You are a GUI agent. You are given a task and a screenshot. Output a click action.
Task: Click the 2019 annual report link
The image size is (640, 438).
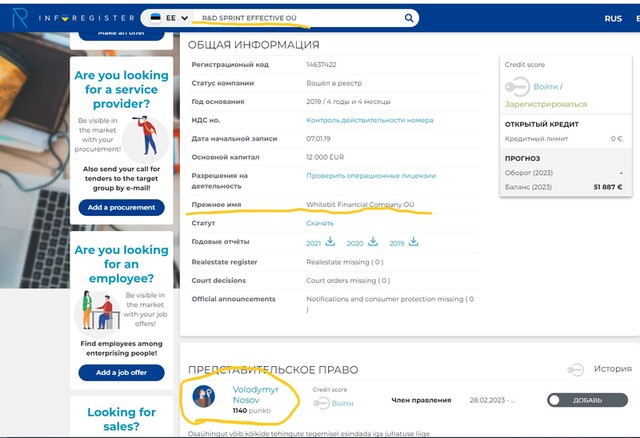(x=396, y=243)
